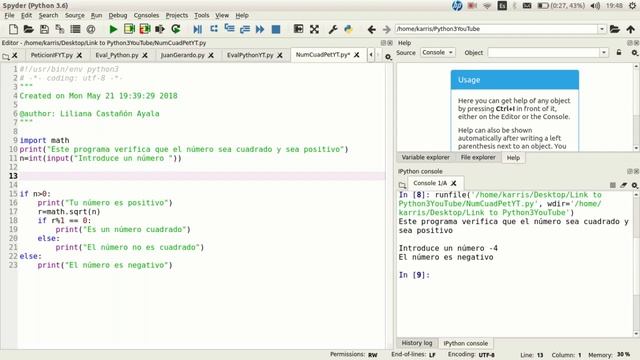This screenshot has height=360, width=640.
Task: Switch to the PeticionIFYT.py editor tab
Action: pos(51,55)
